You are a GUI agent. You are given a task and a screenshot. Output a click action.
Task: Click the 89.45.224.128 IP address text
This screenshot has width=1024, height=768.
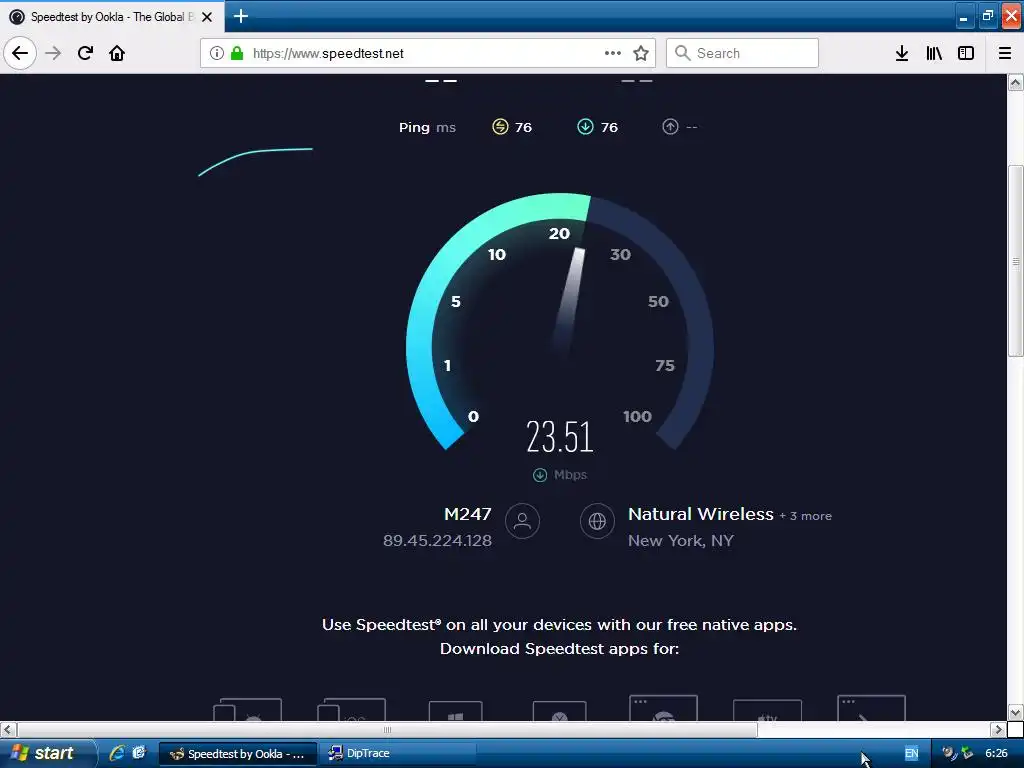coord(437,541)
